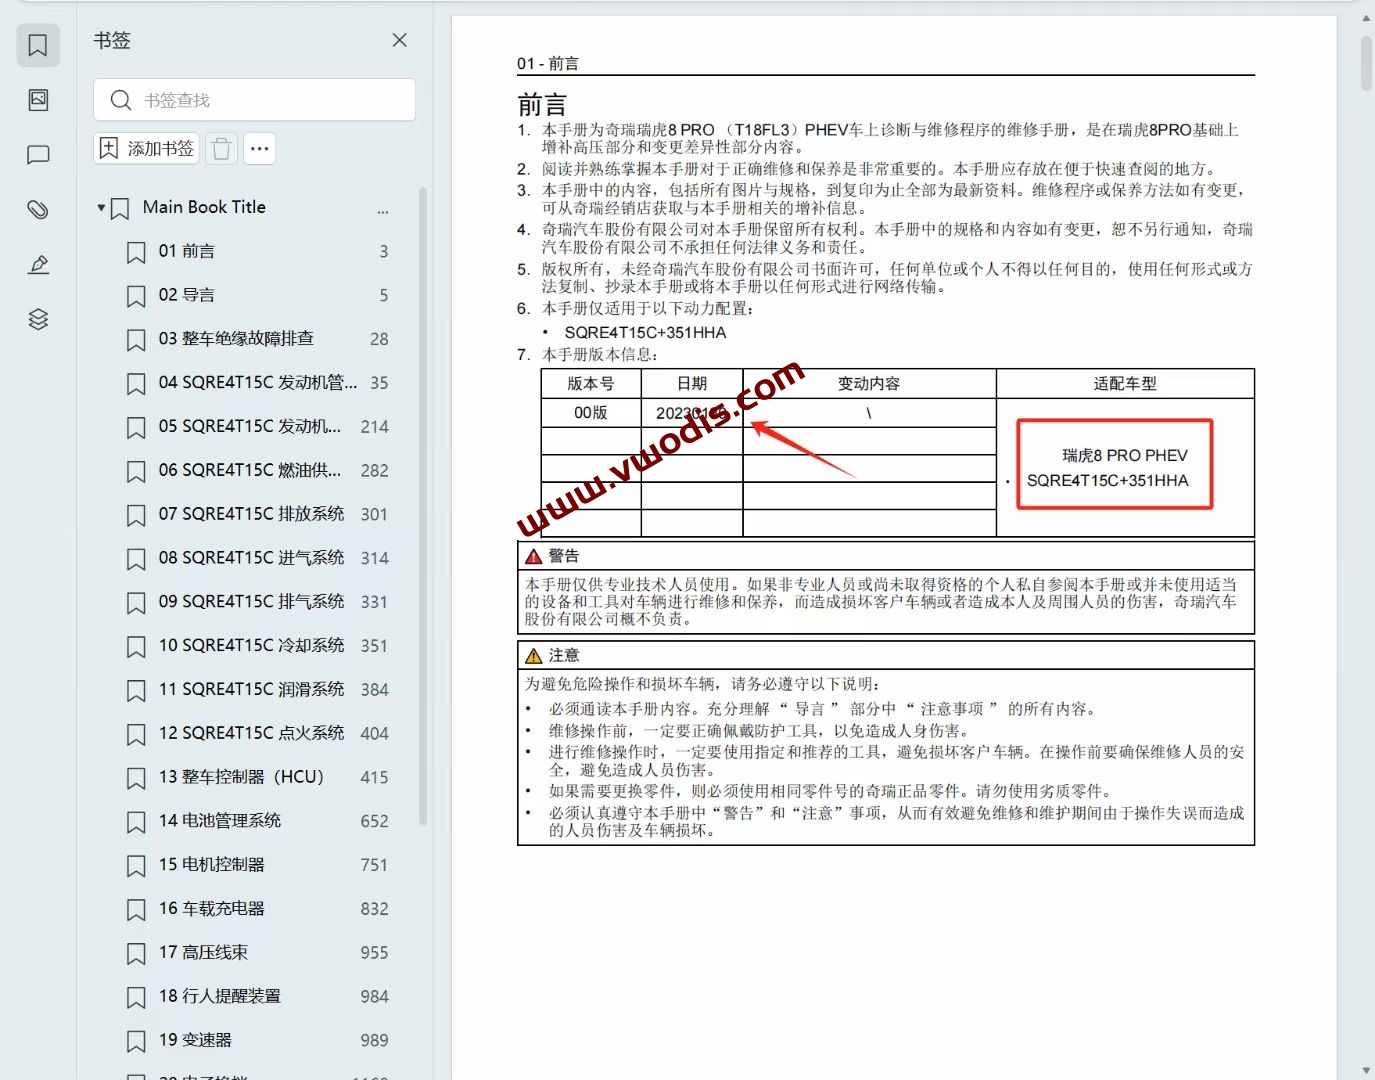The width and height of the screenshot is (1375, 1080).
Task: Click bookmark icon beside 18 行人提醒装置
Action: coord(136,998)
